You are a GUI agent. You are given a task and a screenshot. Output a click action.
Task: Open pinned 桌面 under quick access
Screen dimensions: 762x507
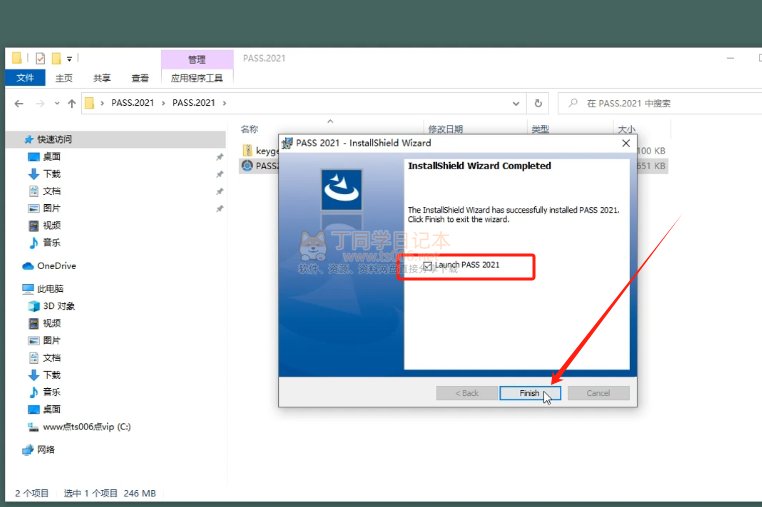52,157
